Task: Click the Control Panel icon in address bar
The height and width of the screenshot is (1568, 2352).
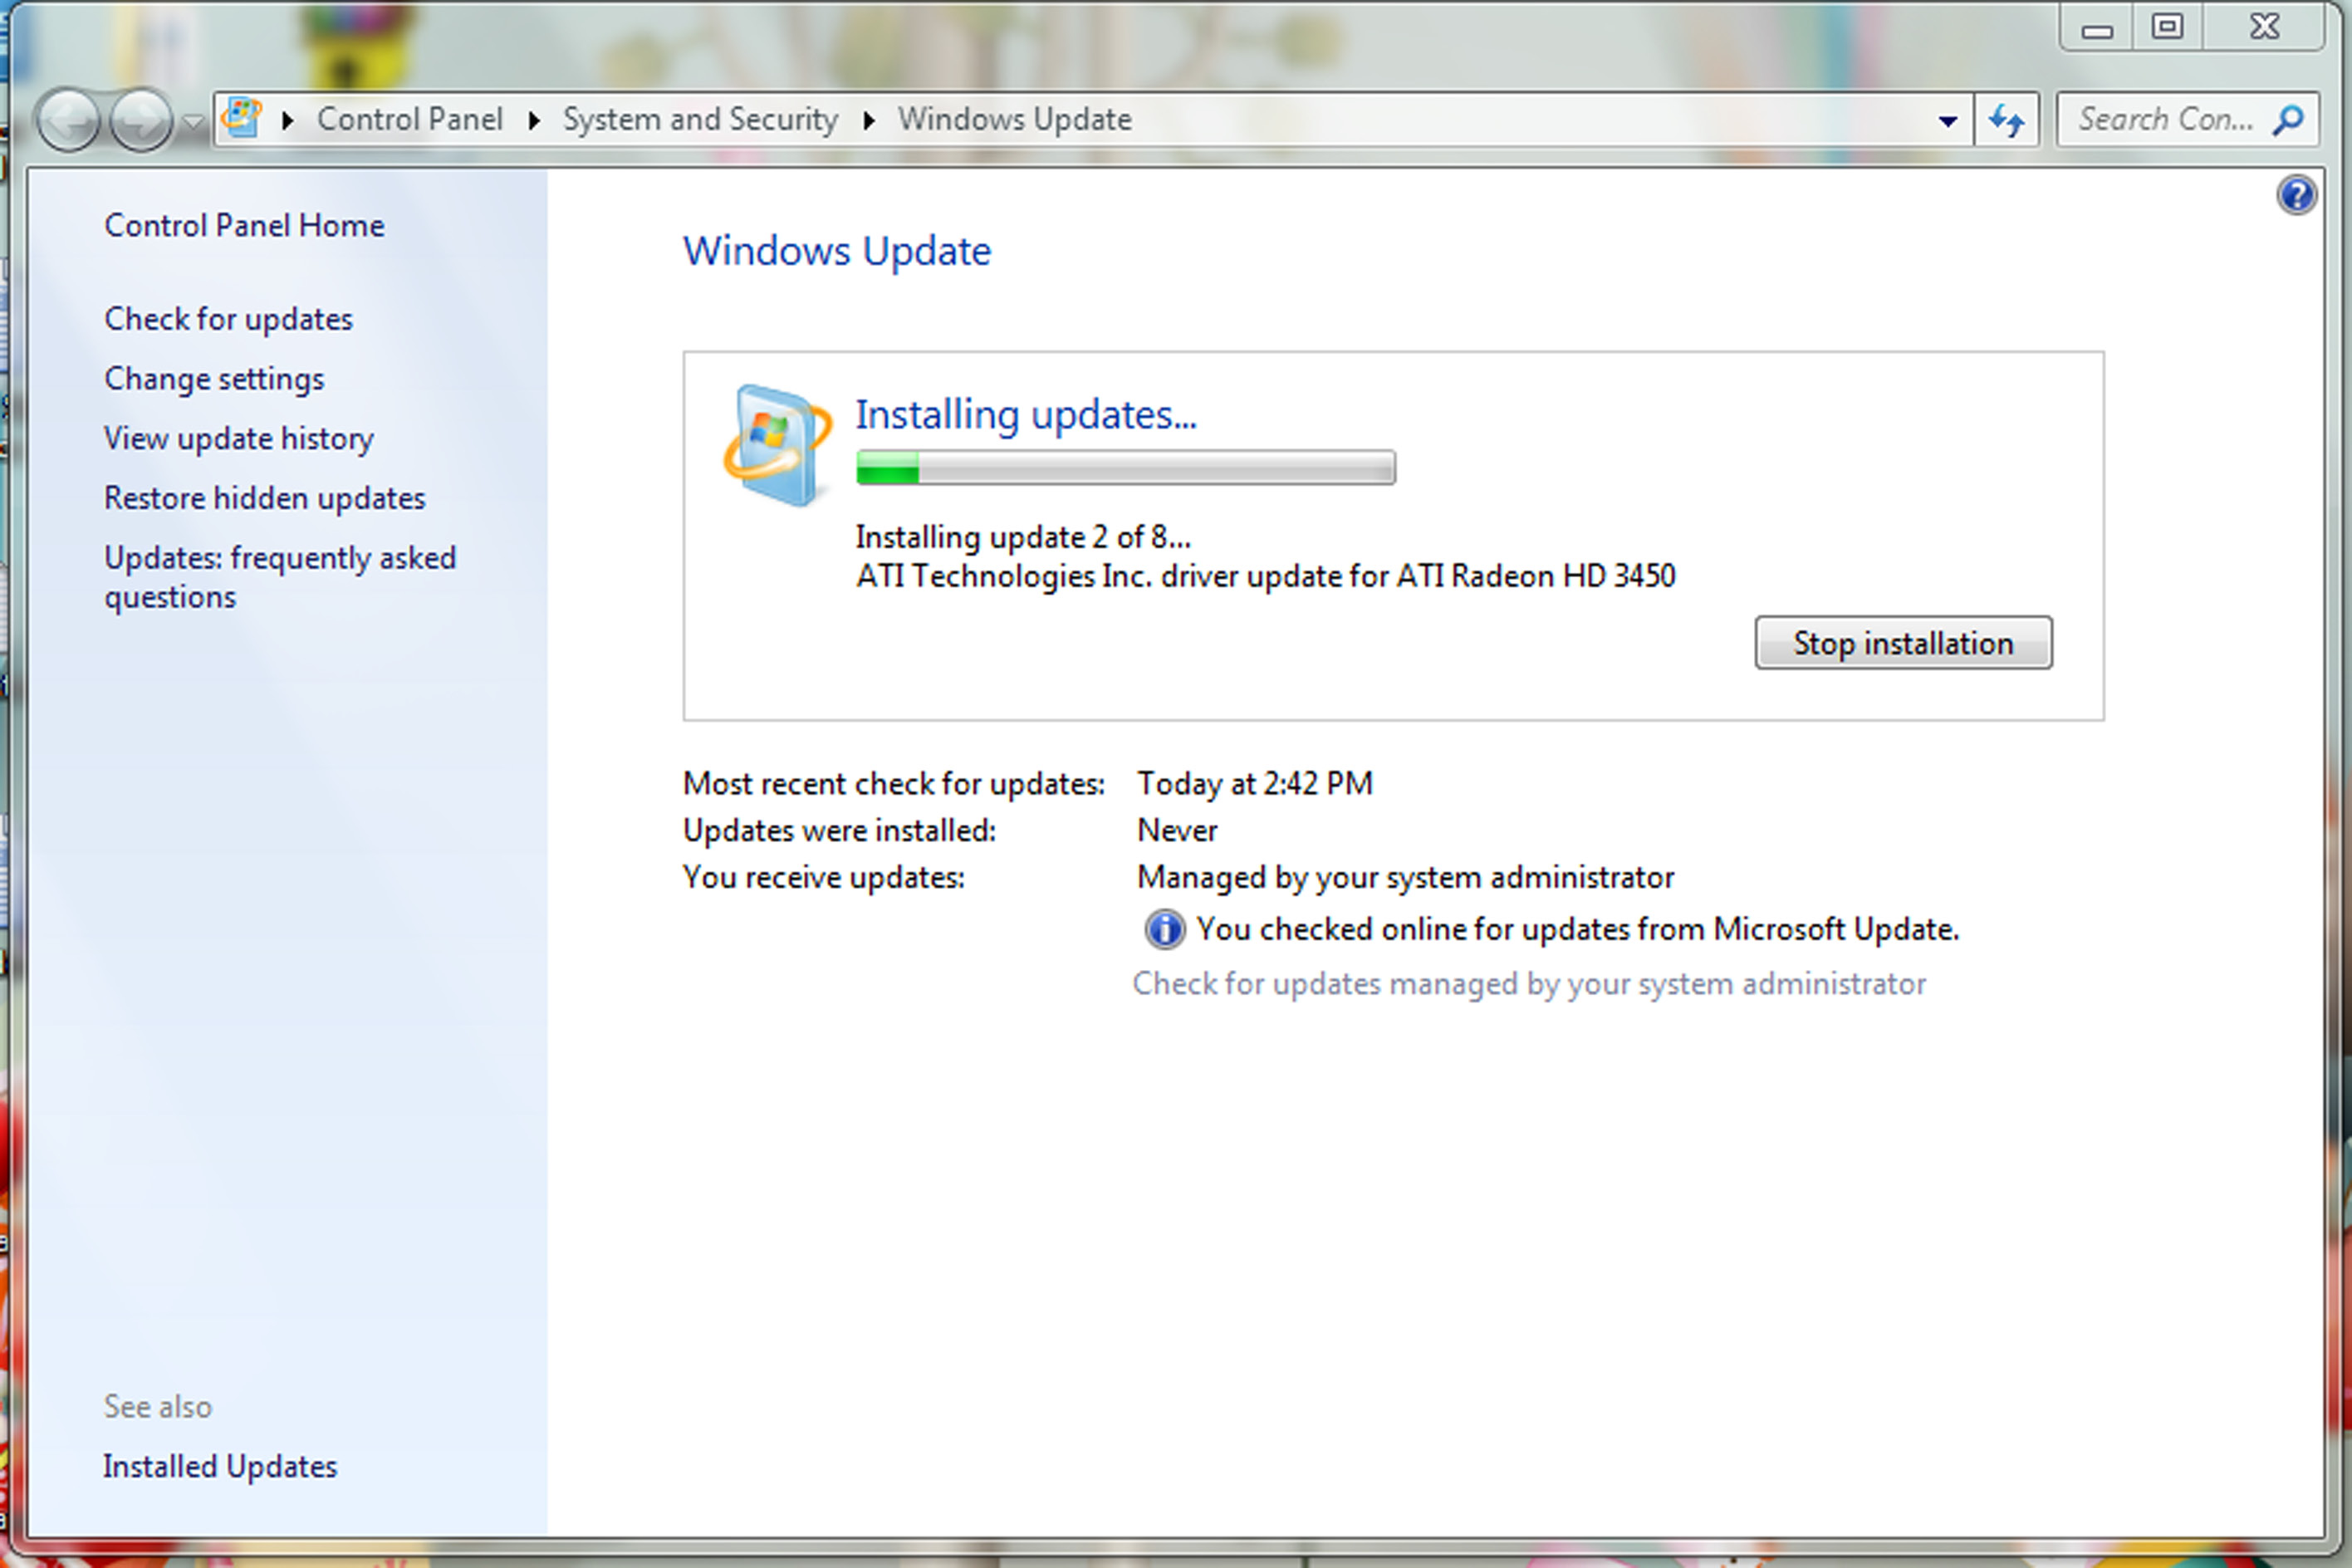Action: 242,119
